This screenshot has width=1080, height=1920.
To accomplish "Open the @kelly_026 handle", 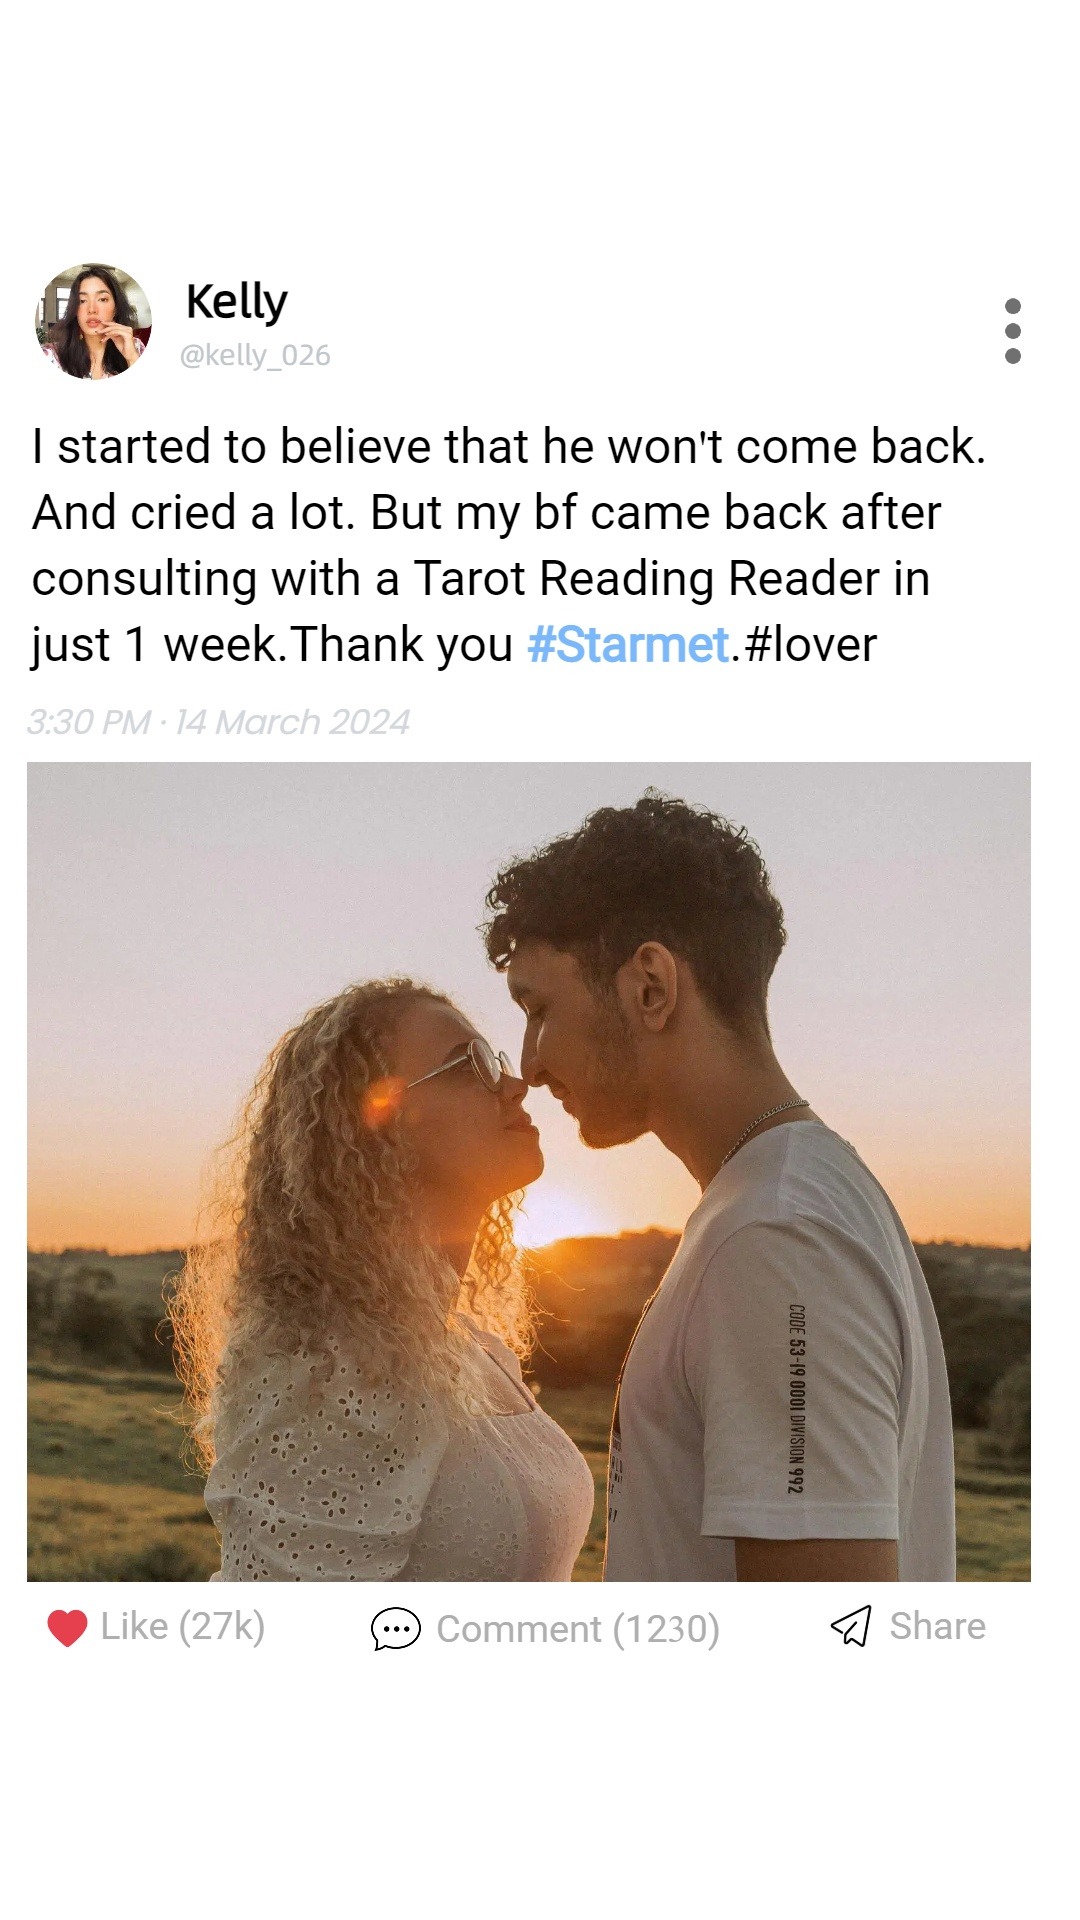I will coord(255,355).
